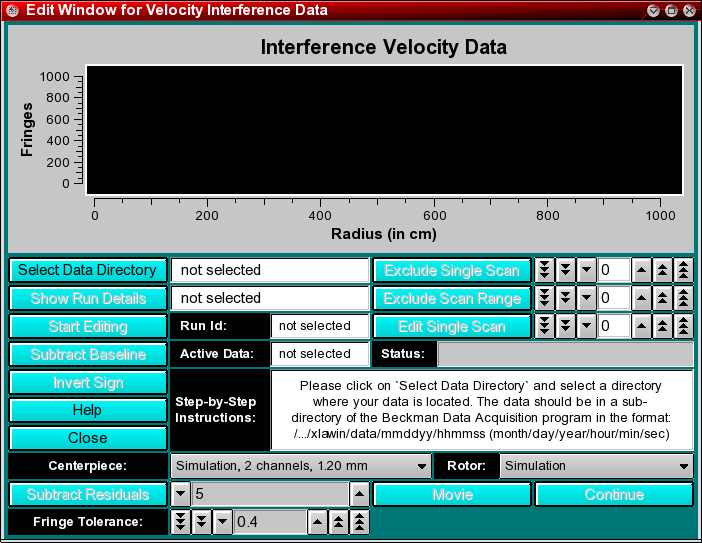Click the Start Editing button
The height and width of the screenshot is (543, 702).
(x=88, y=326)
